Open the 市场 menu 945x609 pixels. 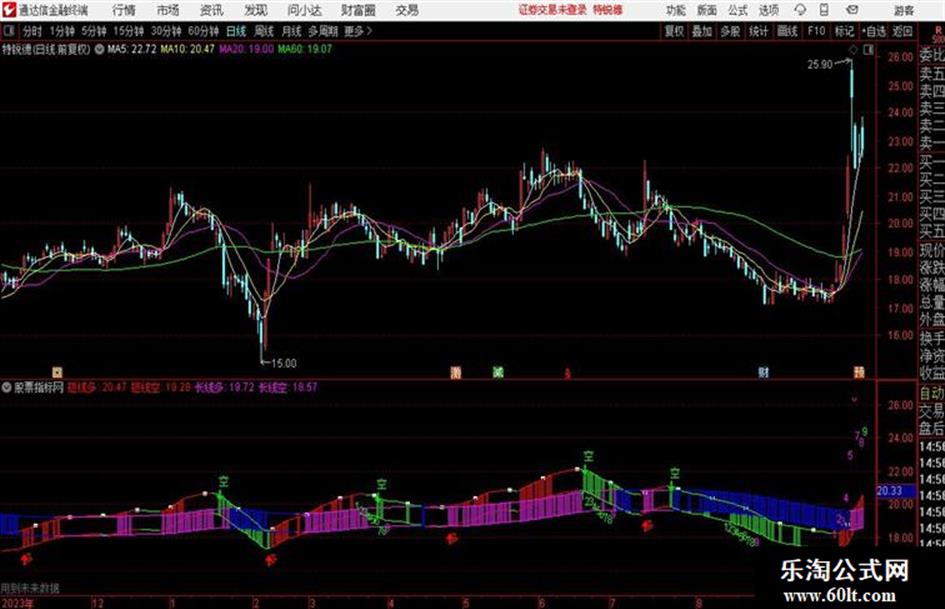[x=168, y=10]
